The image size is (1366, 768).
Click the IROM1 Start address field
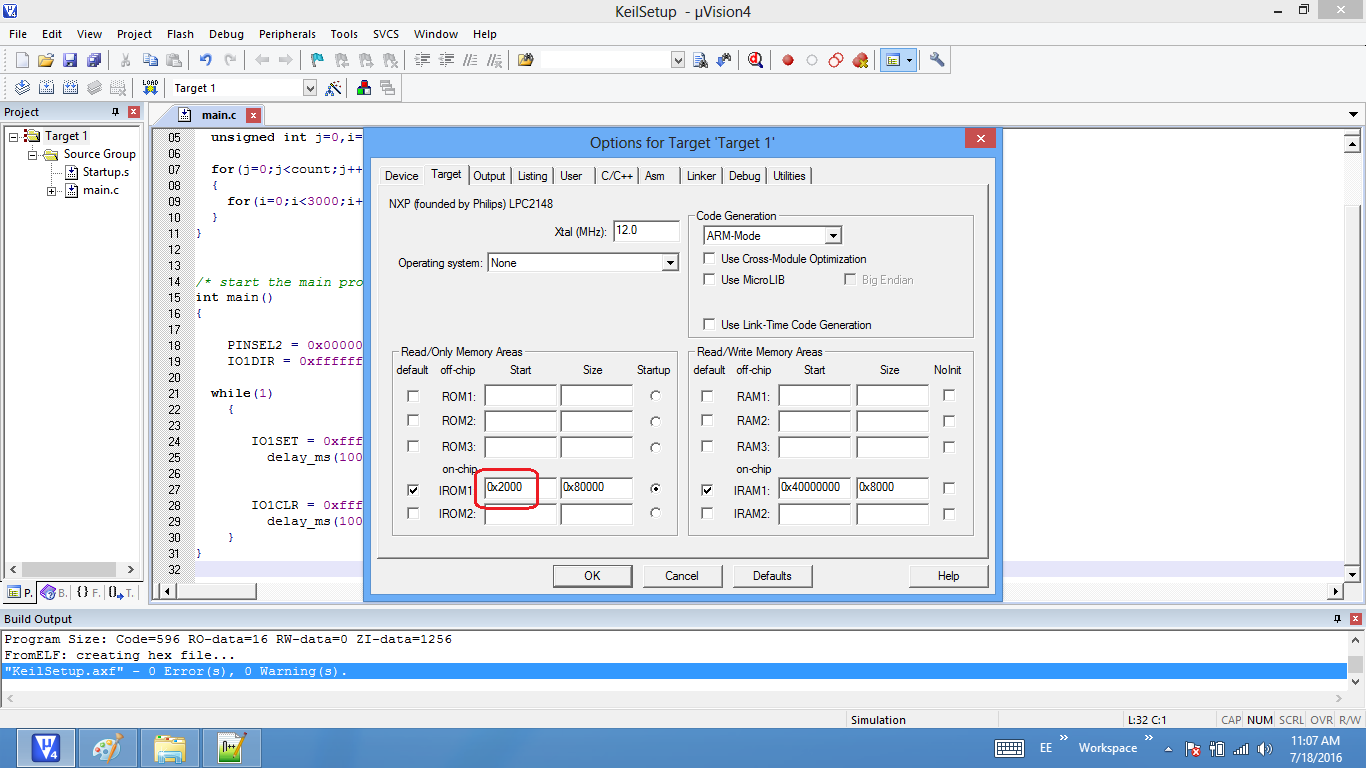coord(519,488)
